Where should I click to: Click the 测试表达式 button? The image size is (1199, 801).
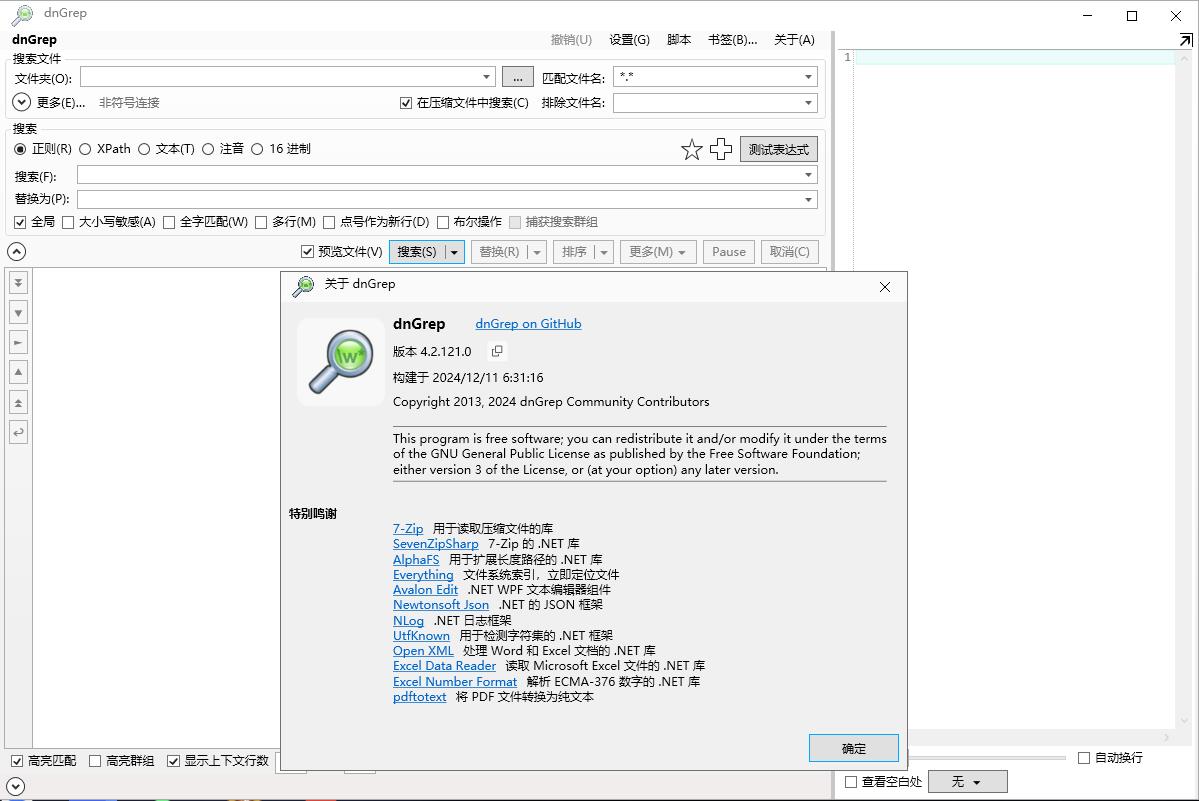pyautogui.click(x=778, y=149)
